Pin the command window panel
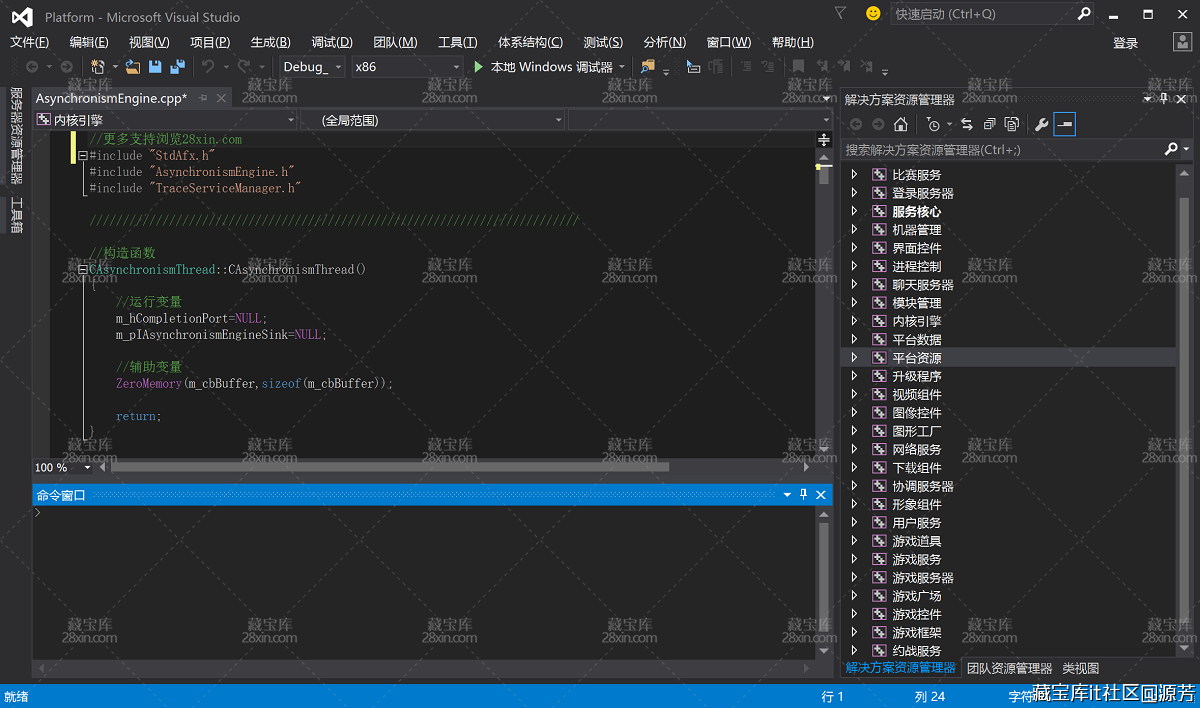Screen dimensions: 1200x708 coord(804,495)
